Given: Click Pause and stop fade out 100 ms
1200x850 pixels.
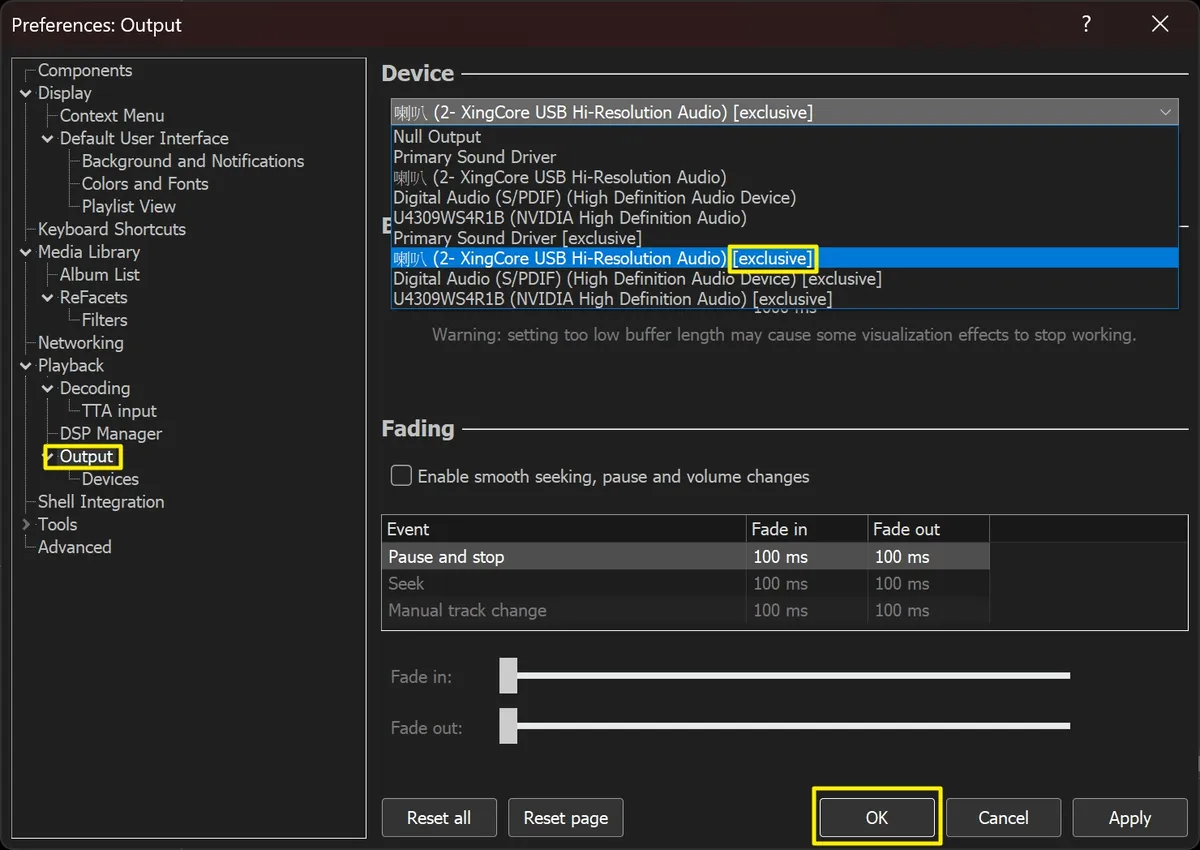Looking at the screenshot, I should click(902, 557).
